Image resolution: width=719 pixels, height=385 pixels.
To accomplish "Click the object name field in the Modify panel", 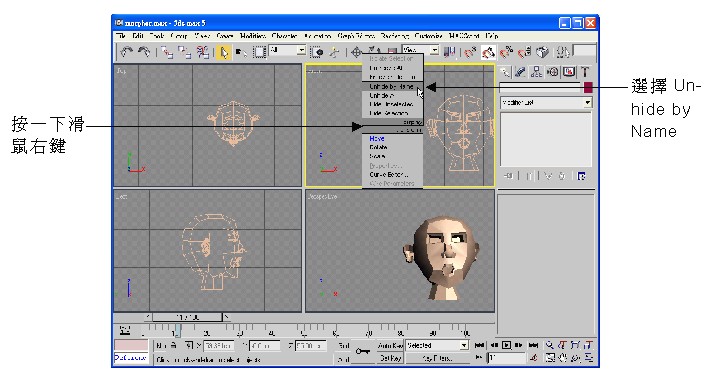I will 541,87.
